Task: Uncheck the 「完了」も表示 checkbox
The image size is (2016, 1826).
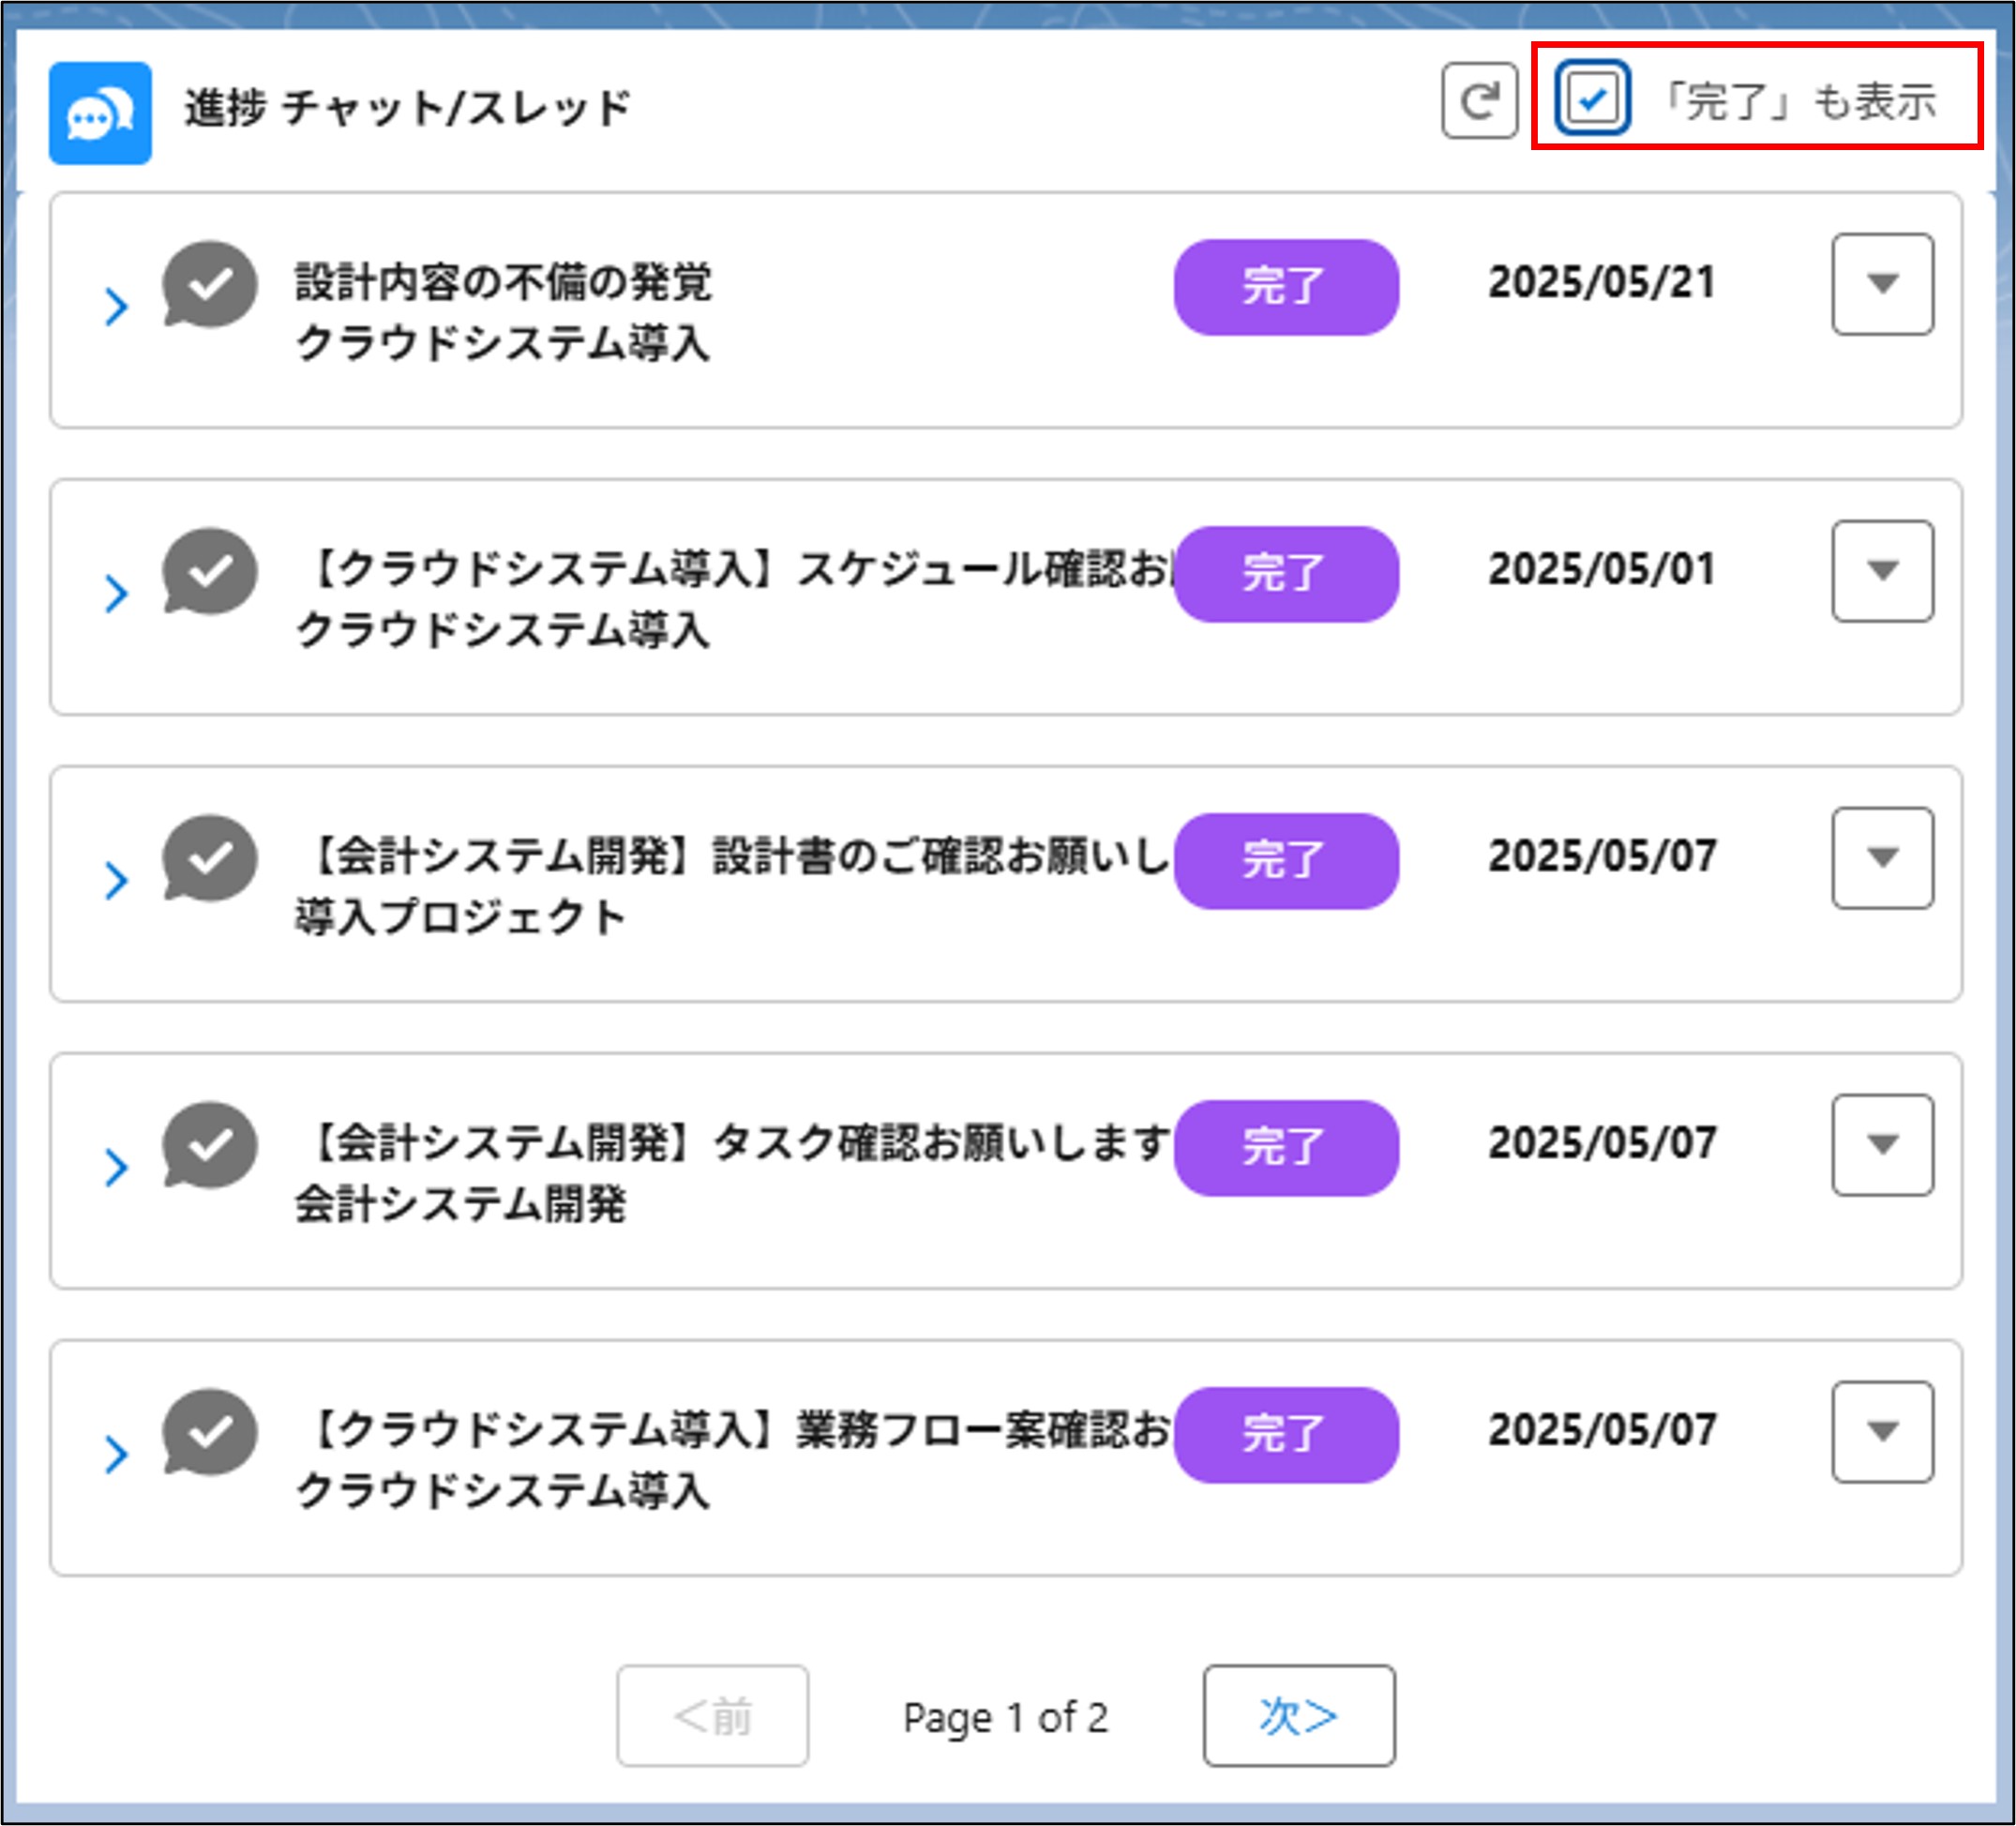Action: point(1591,98)
